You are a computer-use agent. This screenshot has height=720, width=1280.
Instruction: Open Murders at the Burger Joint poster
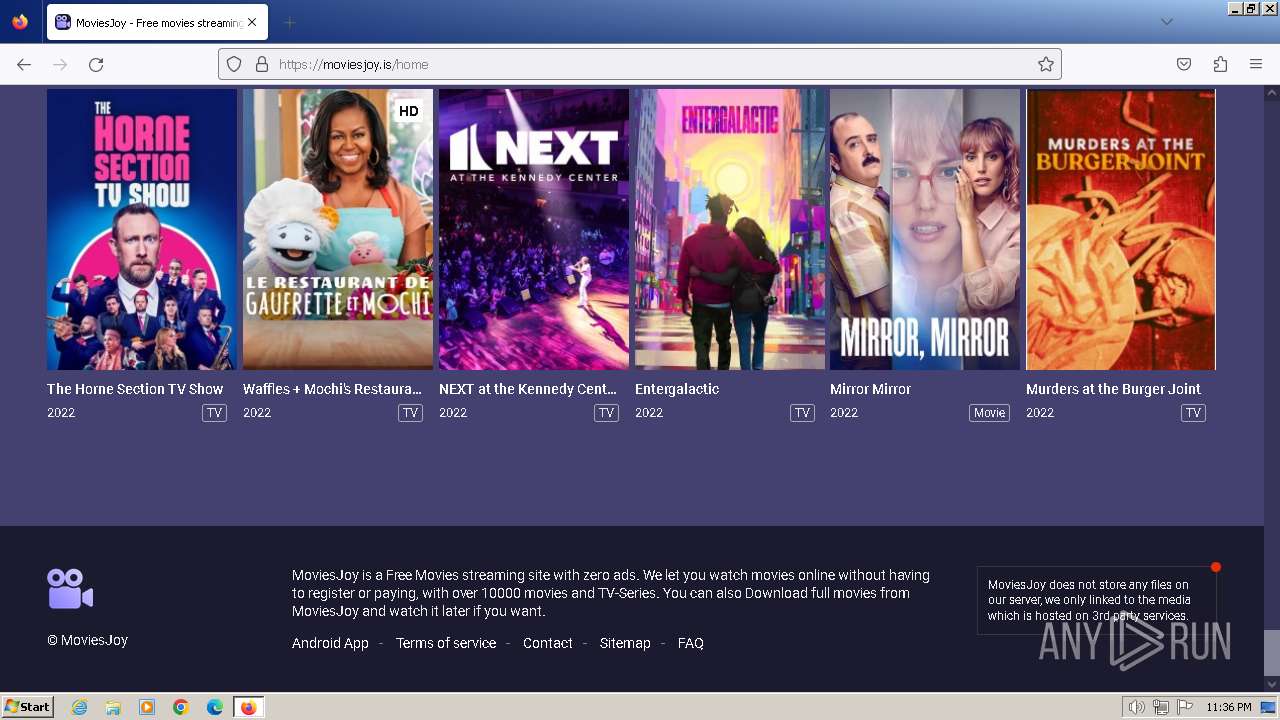click(1121, 230)
